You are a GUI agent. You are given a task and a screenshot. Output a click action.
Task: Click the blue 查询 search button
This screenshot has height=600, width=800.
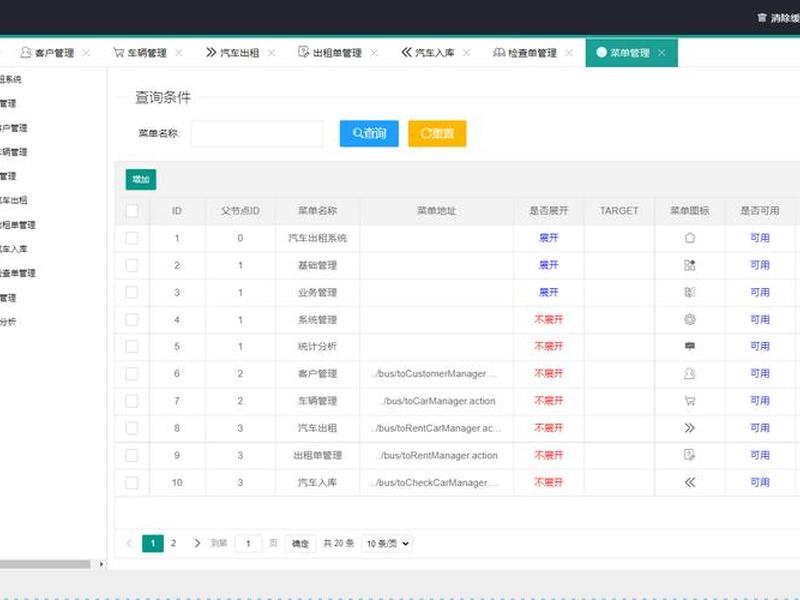point(369,134)
